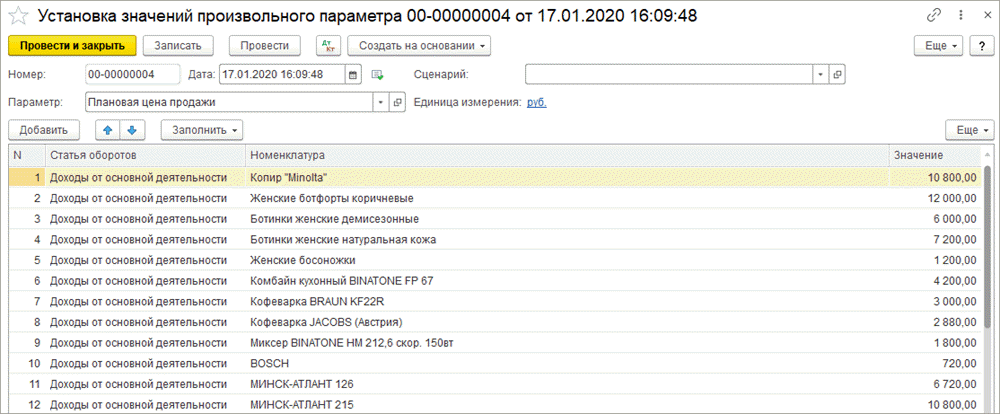1000x414 pixels.
Task: Open Параметр item via open-form icon
Action: (396, 102)
